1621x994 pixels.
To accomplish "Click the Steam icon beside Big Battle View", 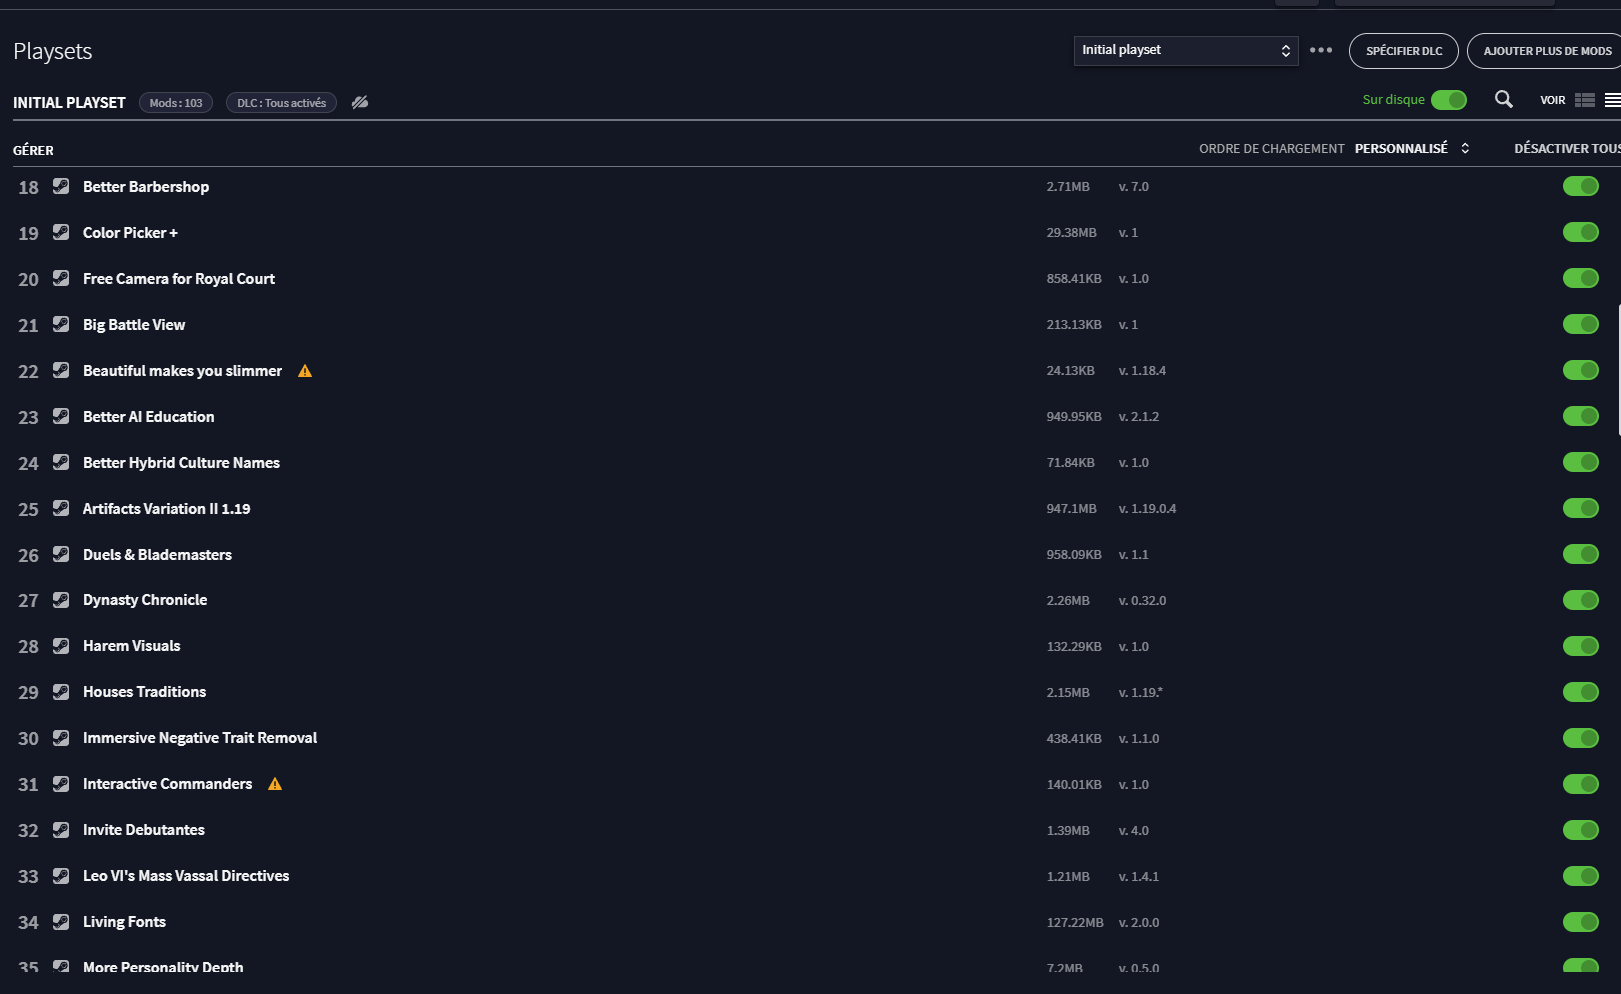I will (61, 324).
